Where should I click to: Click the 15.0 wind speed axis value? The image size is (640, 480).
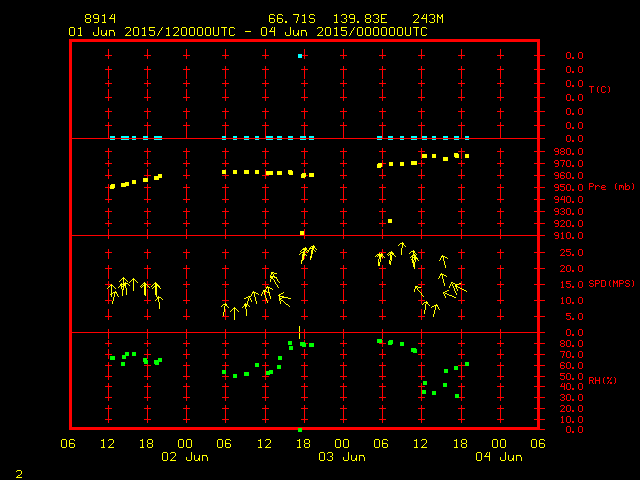571,284
